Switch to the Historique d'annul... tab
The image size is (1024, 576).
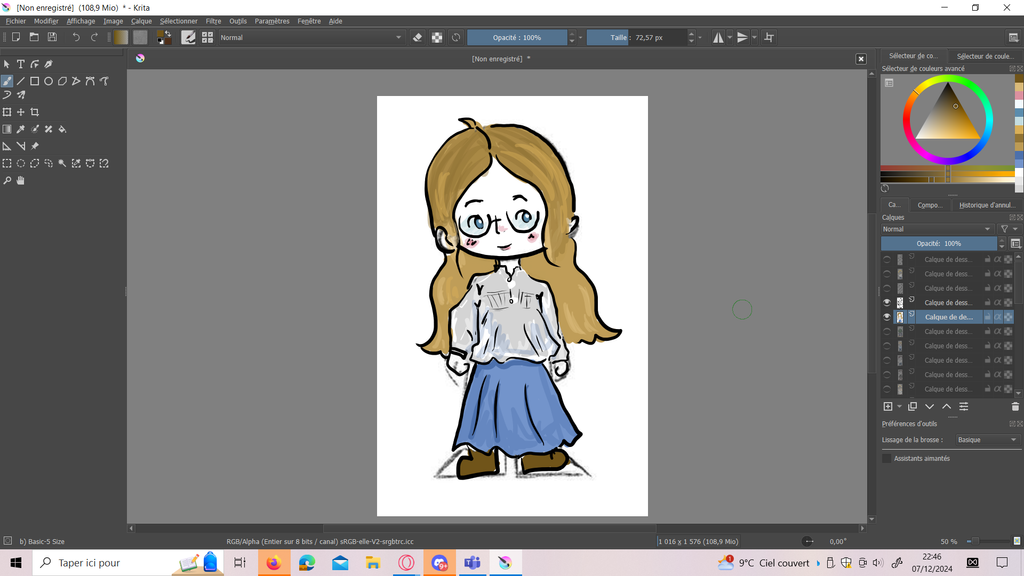coord(986,205)
